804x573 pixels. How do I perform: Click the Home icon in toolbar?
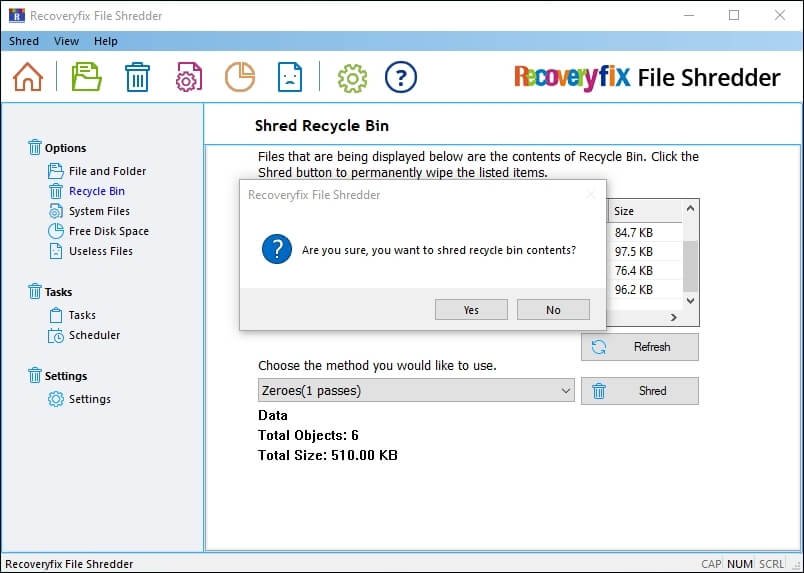coord(28,77)
